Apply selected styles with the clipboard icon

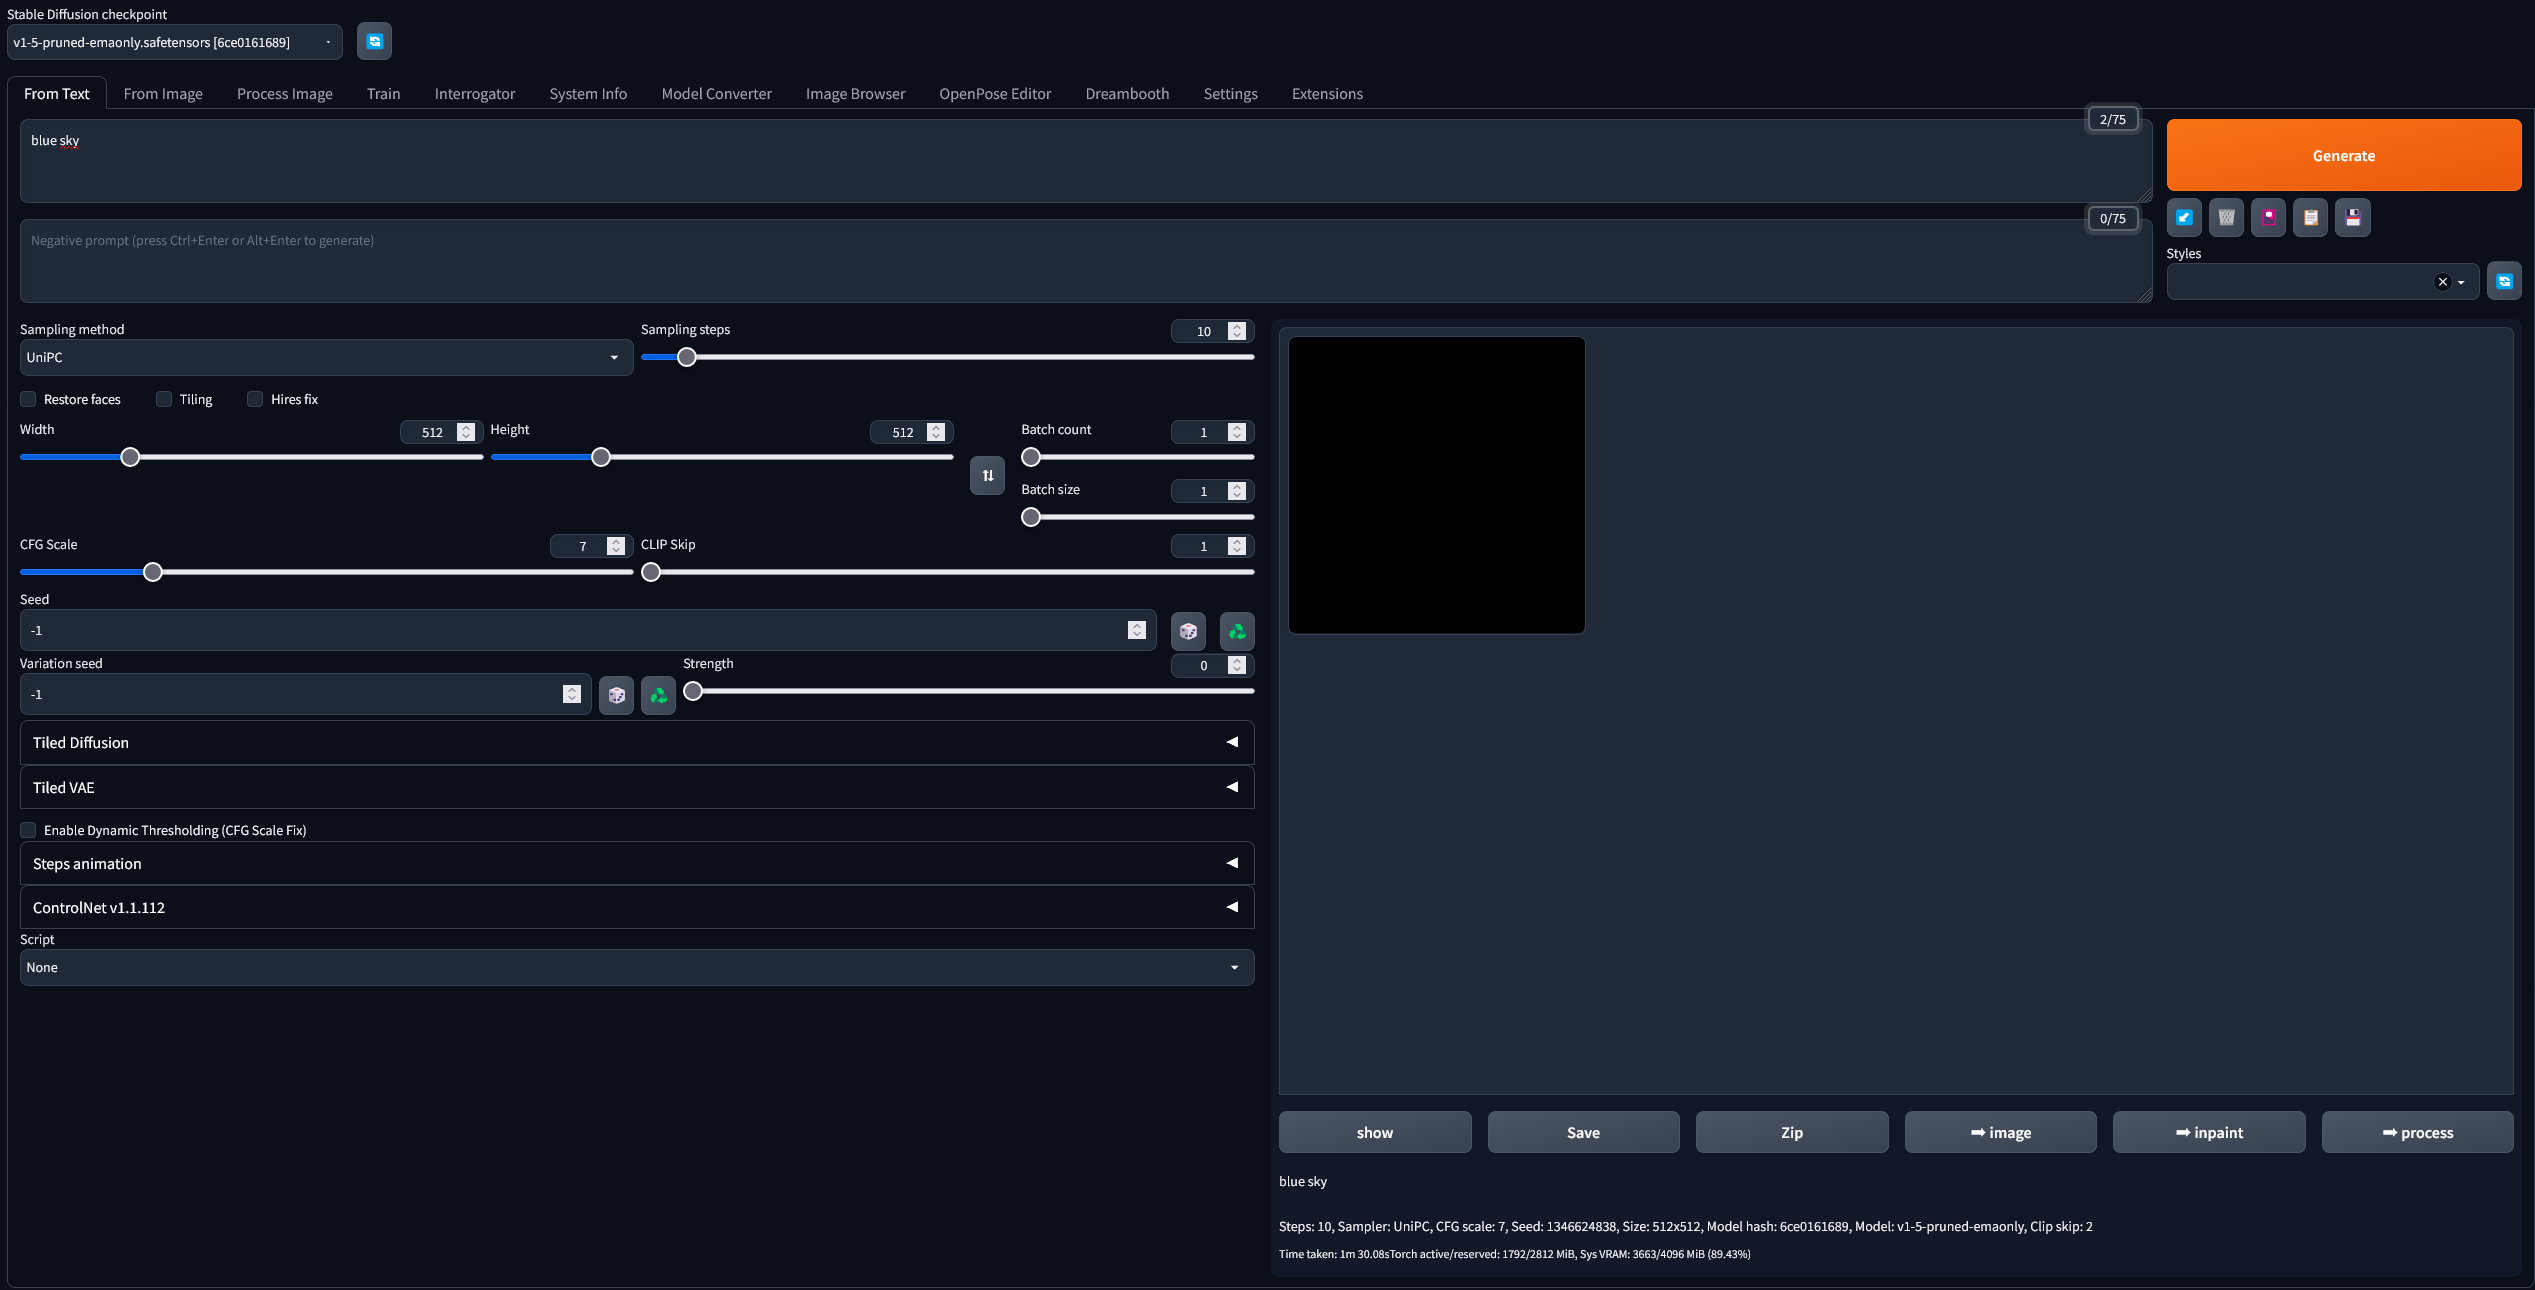pos(2310,218)
